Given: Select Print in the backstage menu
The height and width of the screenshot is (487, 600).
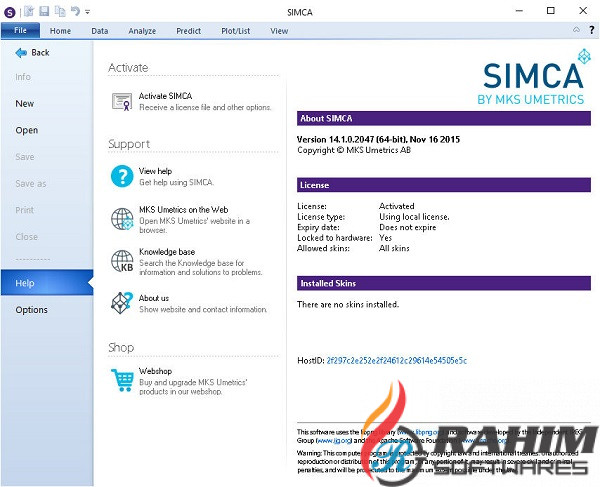Looking at the screenshot, I should tap(24, 210).
